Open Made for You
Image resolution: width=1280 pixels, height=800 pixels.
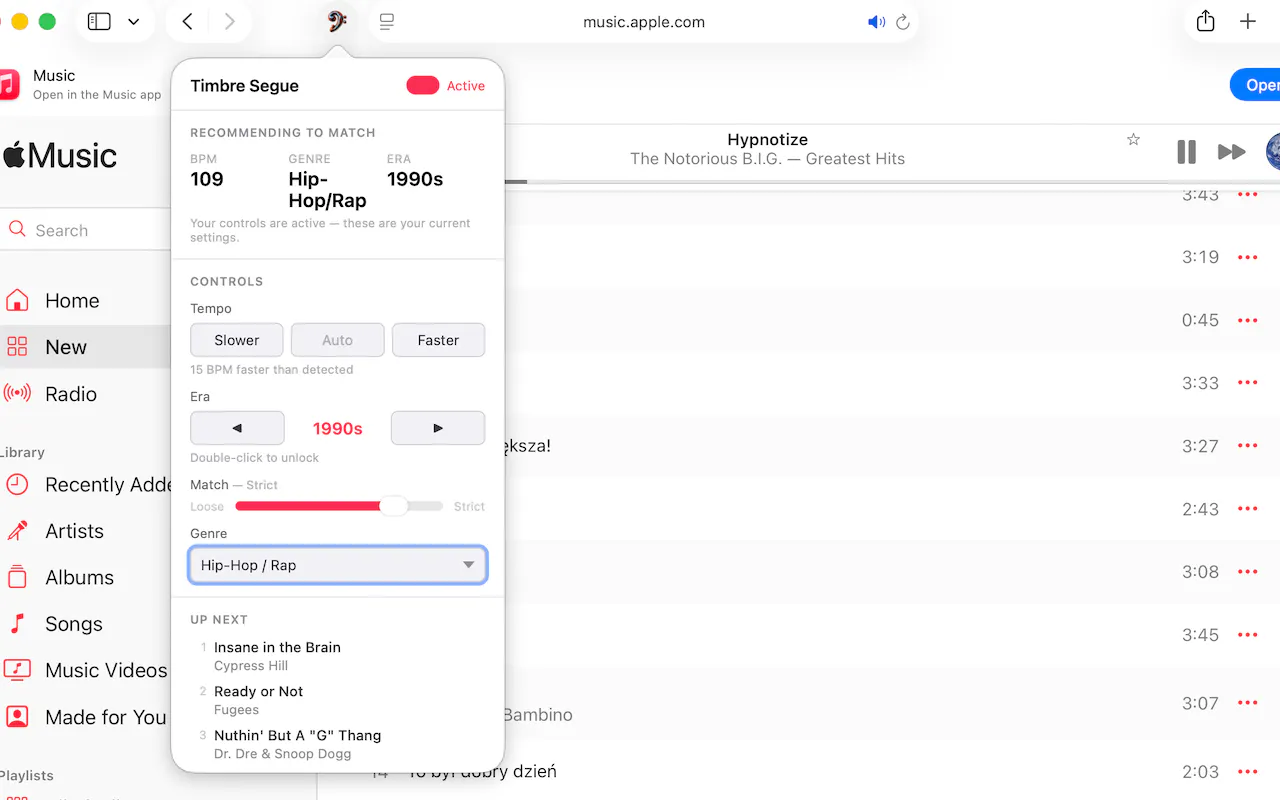pyautogui.click(x=105, y=717)
